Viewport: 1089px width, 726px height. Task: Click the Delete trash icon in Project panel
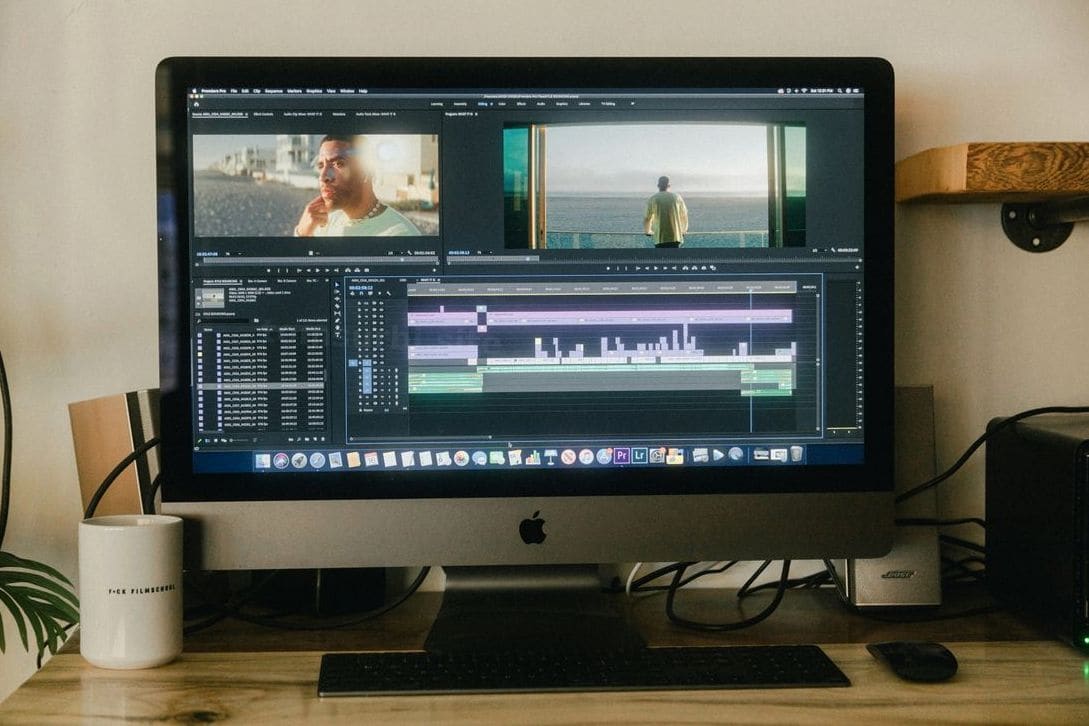point(323,439)
